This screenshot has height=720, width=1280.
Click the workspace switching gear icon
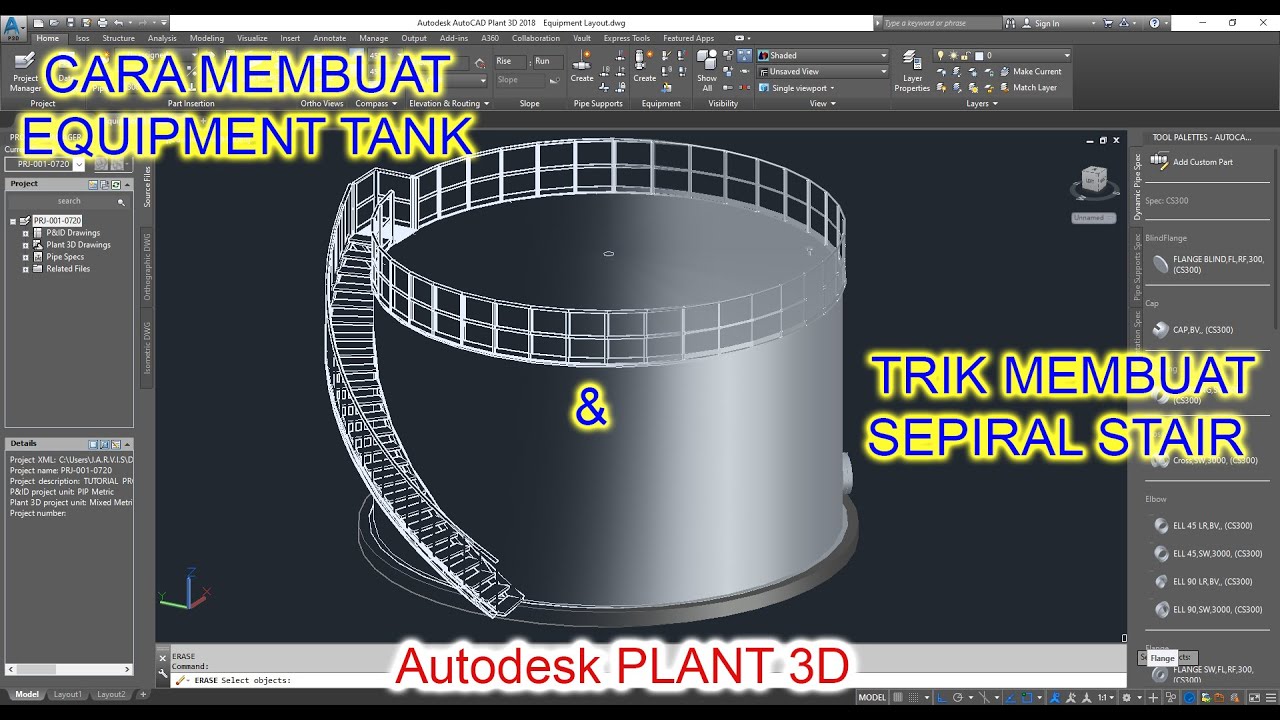click(x=1127, y=697)
